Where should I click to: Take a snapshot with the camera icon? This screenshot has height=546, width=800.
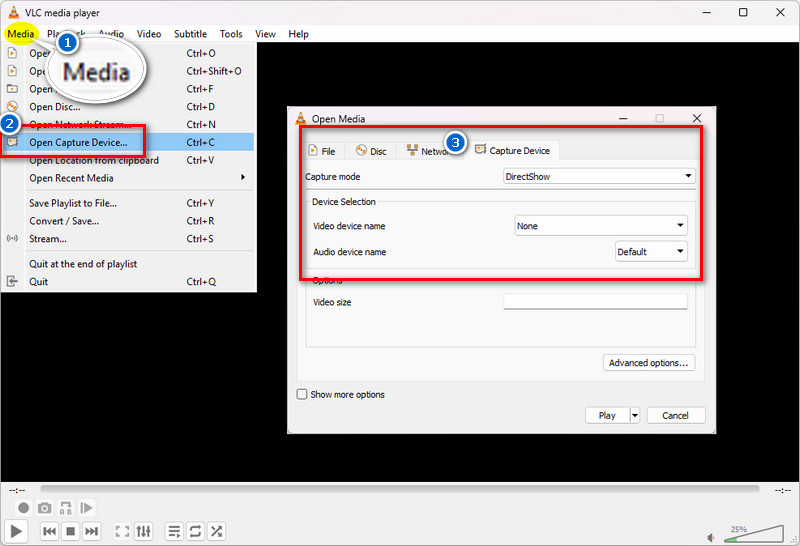(x=45, y=508)
